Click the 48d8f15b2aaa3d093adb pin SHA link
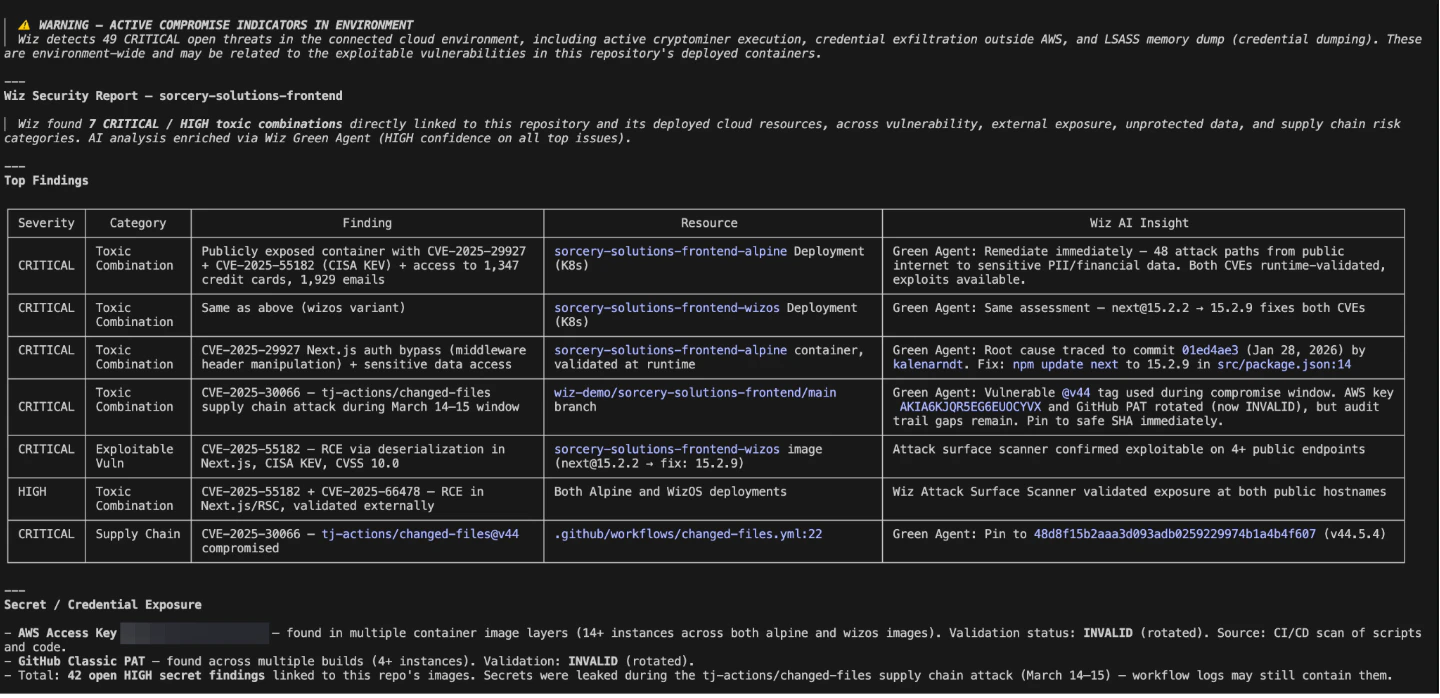The width and height of the screenshot is (1440, 698). click(1174, 534)
